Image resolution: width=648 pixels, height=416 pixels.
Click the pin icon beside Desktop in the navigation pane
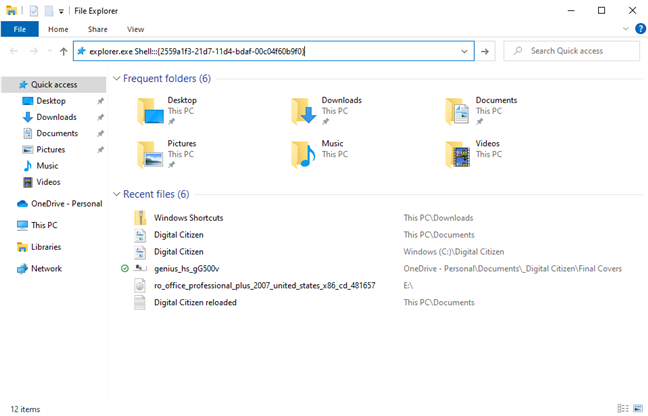pos(100,101)
